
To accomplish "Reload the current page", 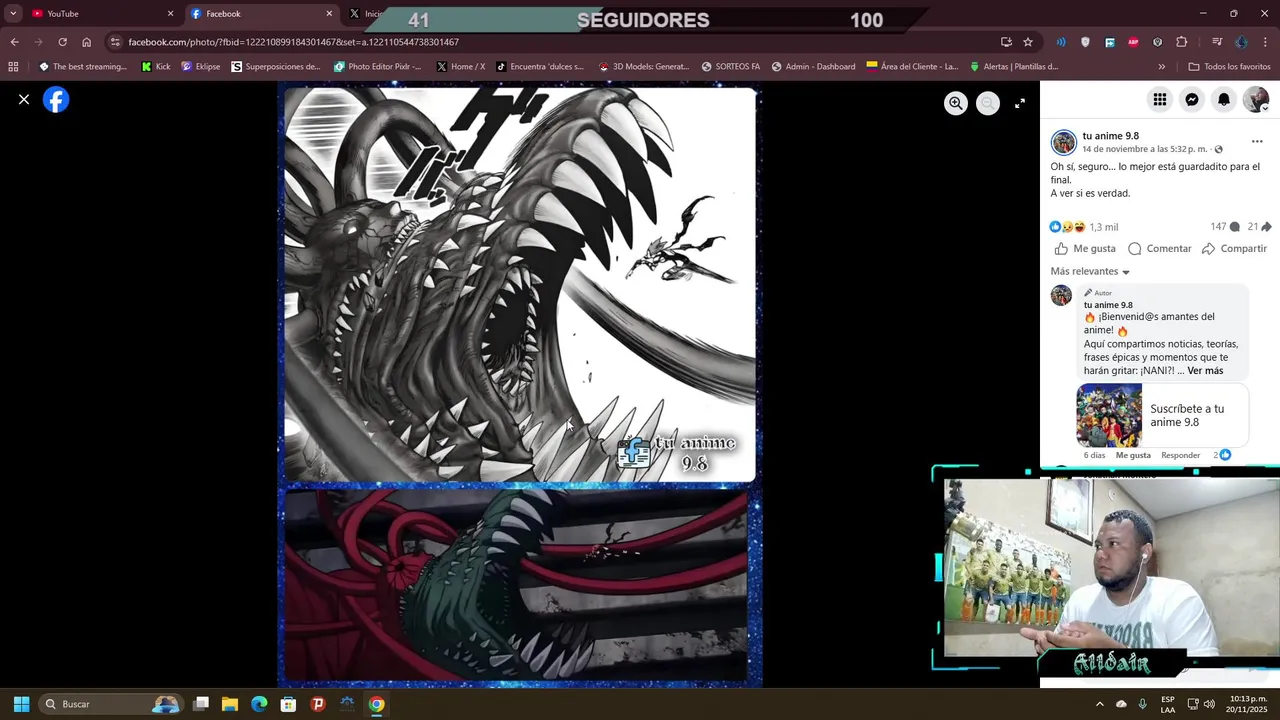I will click(62, 42).
